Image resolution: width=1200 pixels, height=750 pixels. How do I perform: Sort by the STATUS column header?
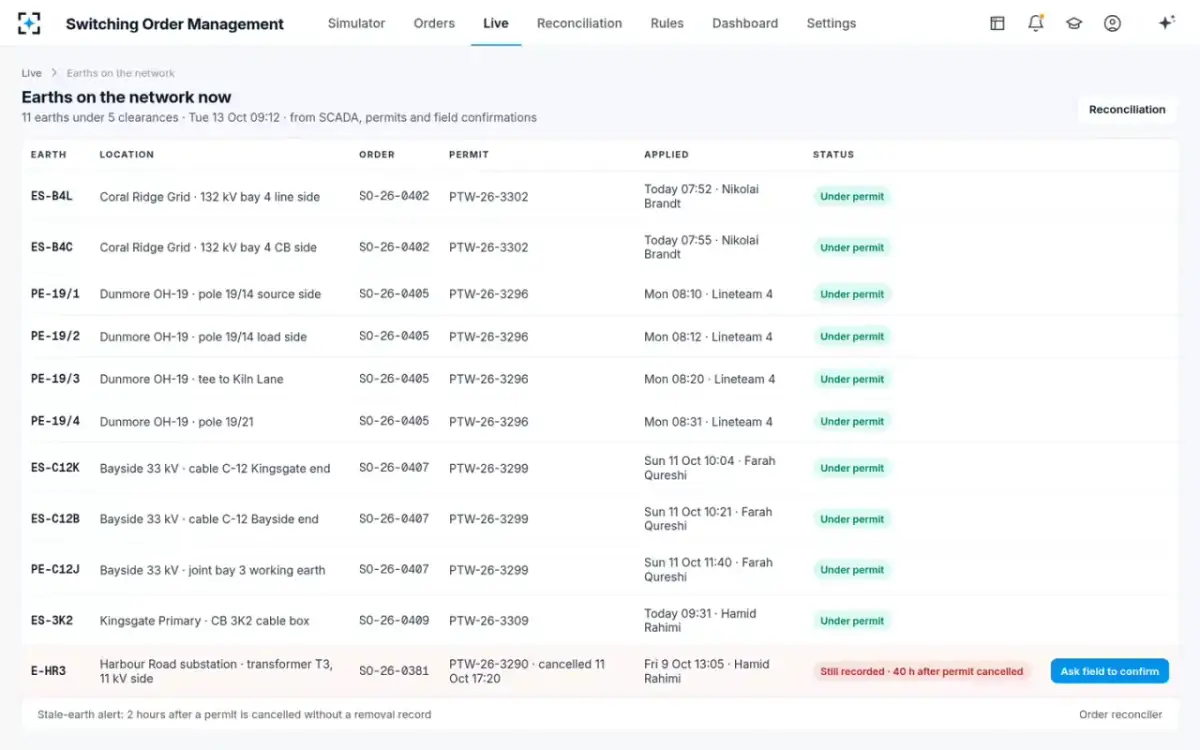(833, 155)
